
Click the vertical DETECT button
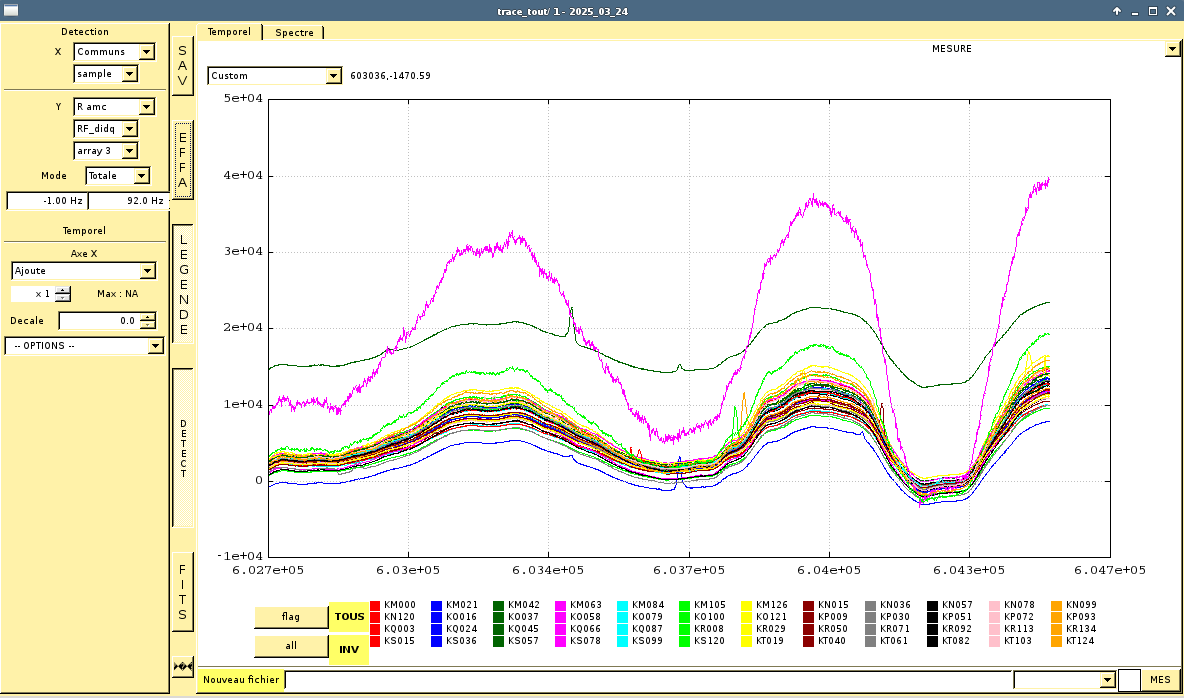coord(183,448)
